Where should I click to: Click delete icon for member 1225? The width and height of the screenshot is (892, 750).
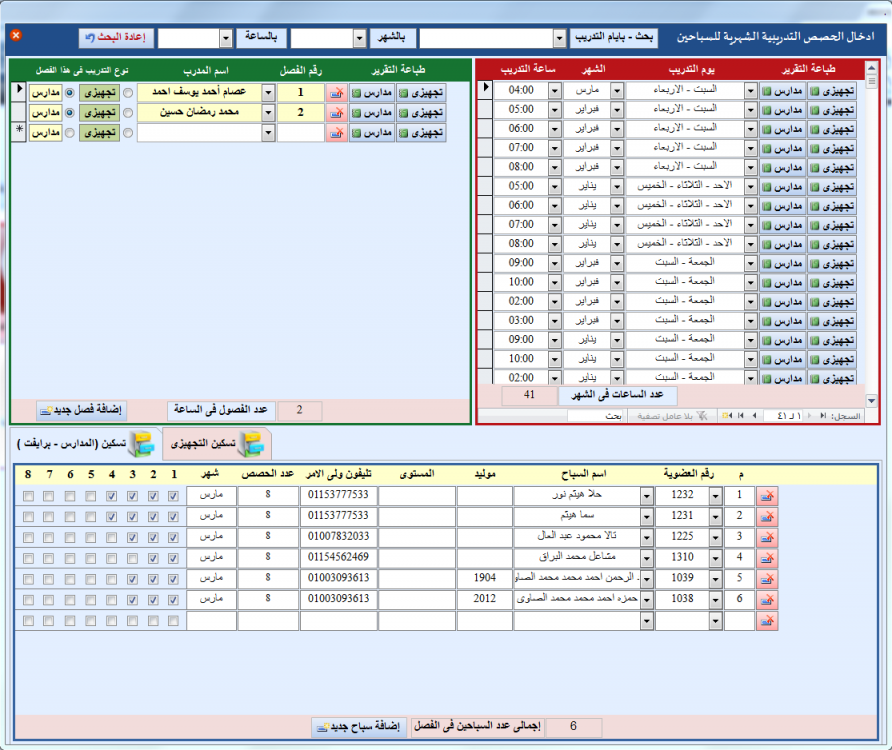coord(767,538)
